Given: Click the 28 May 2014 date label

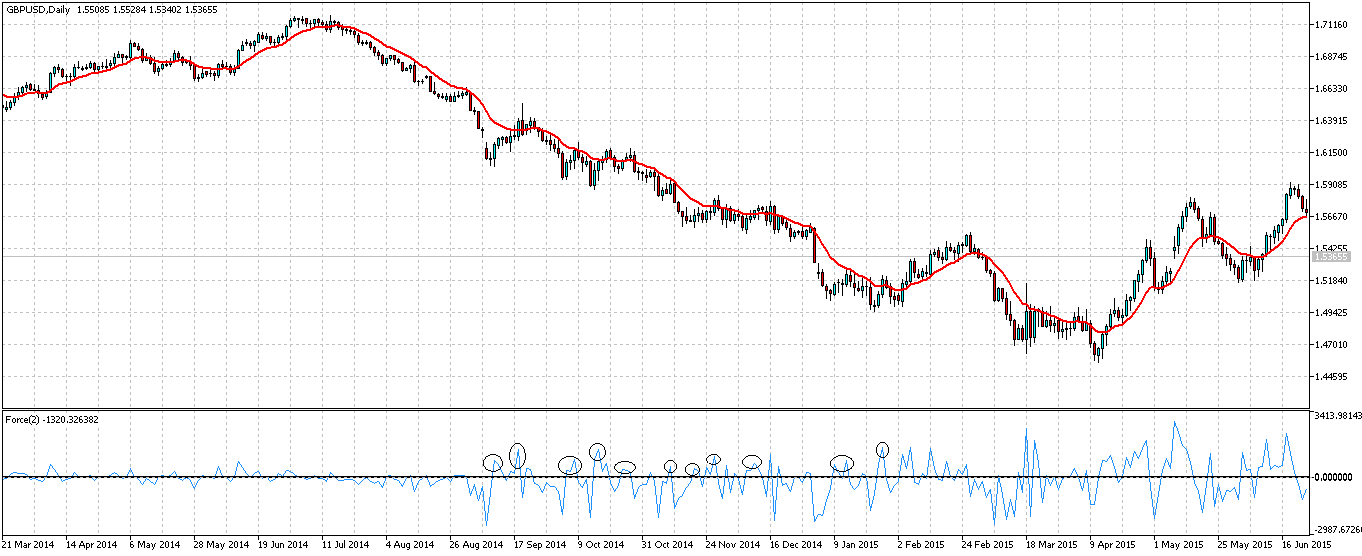Looking at the screenshot, I should pos(220,545).
